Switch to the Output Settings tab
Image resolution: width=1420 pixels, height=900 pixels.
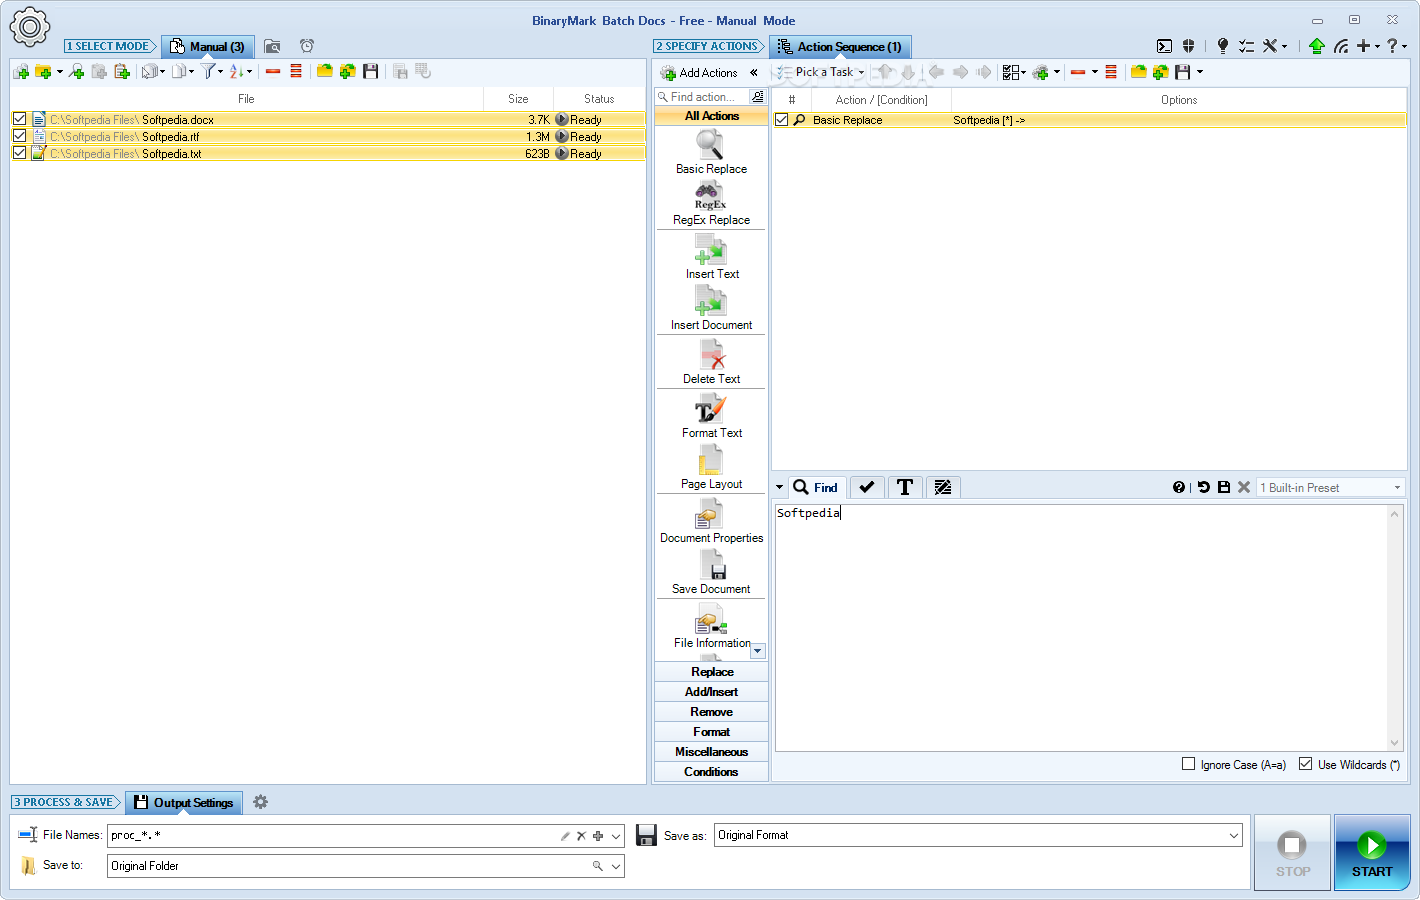point(183,803)
